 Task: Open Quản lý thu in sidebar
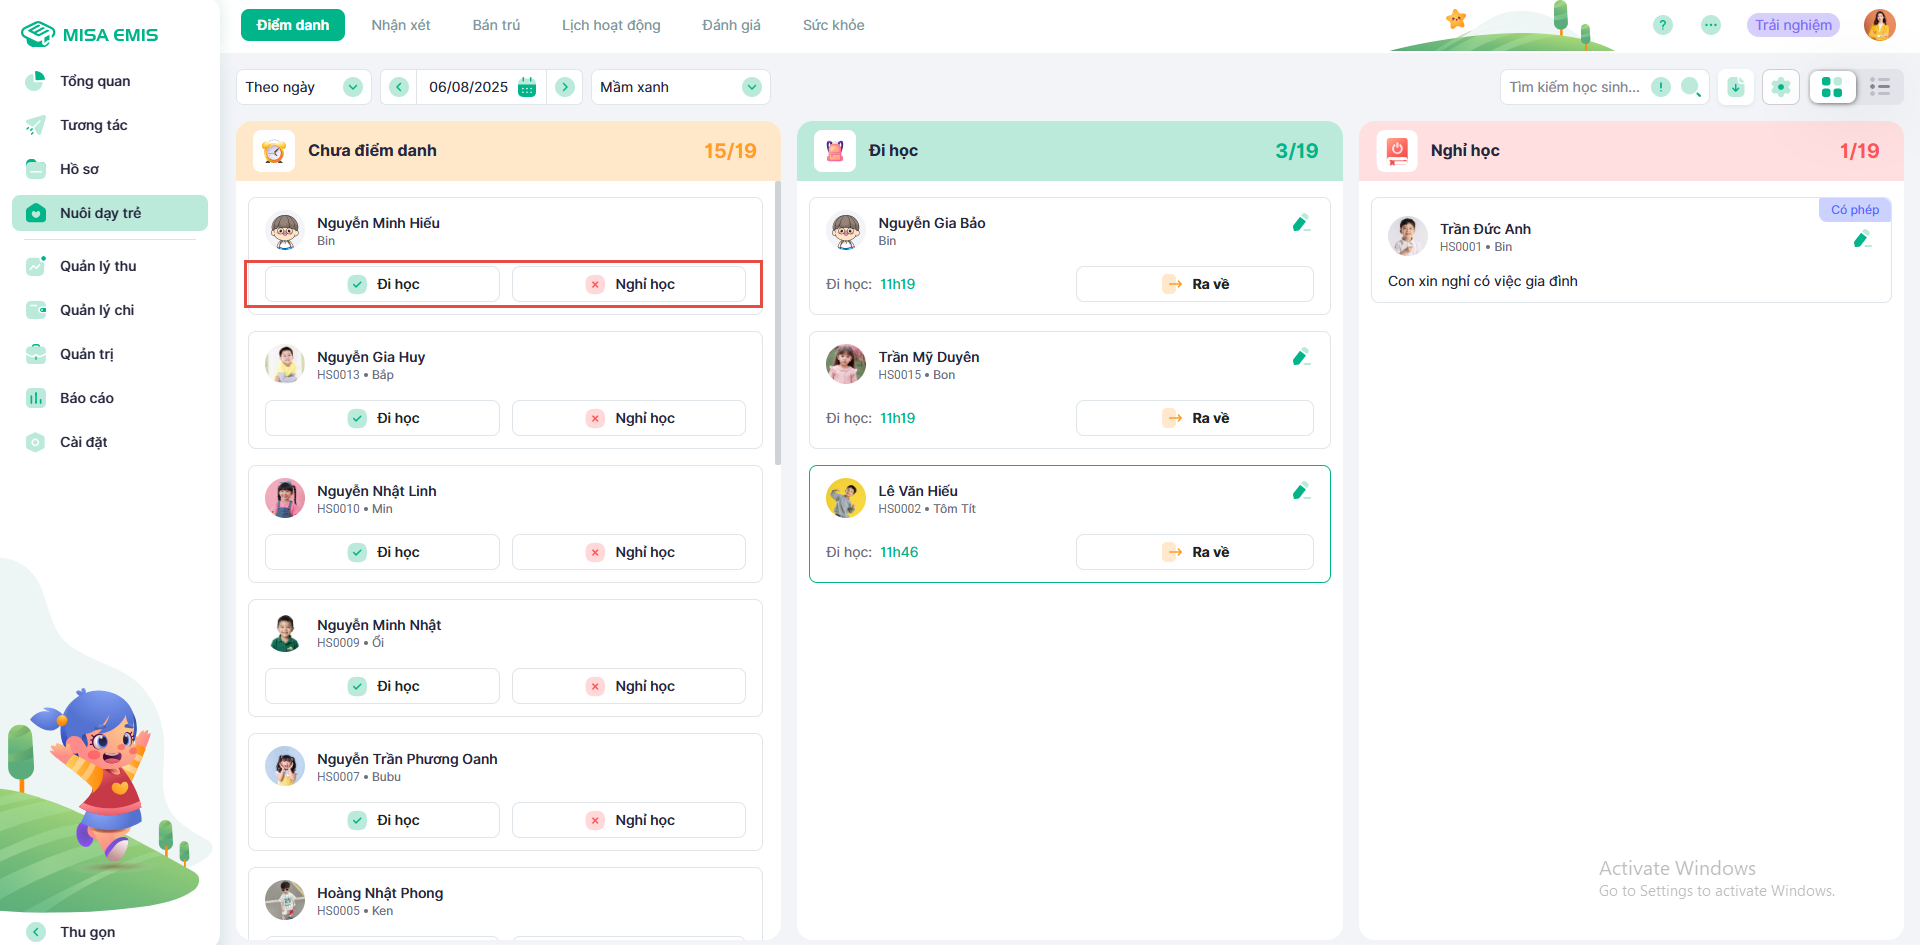110,266
